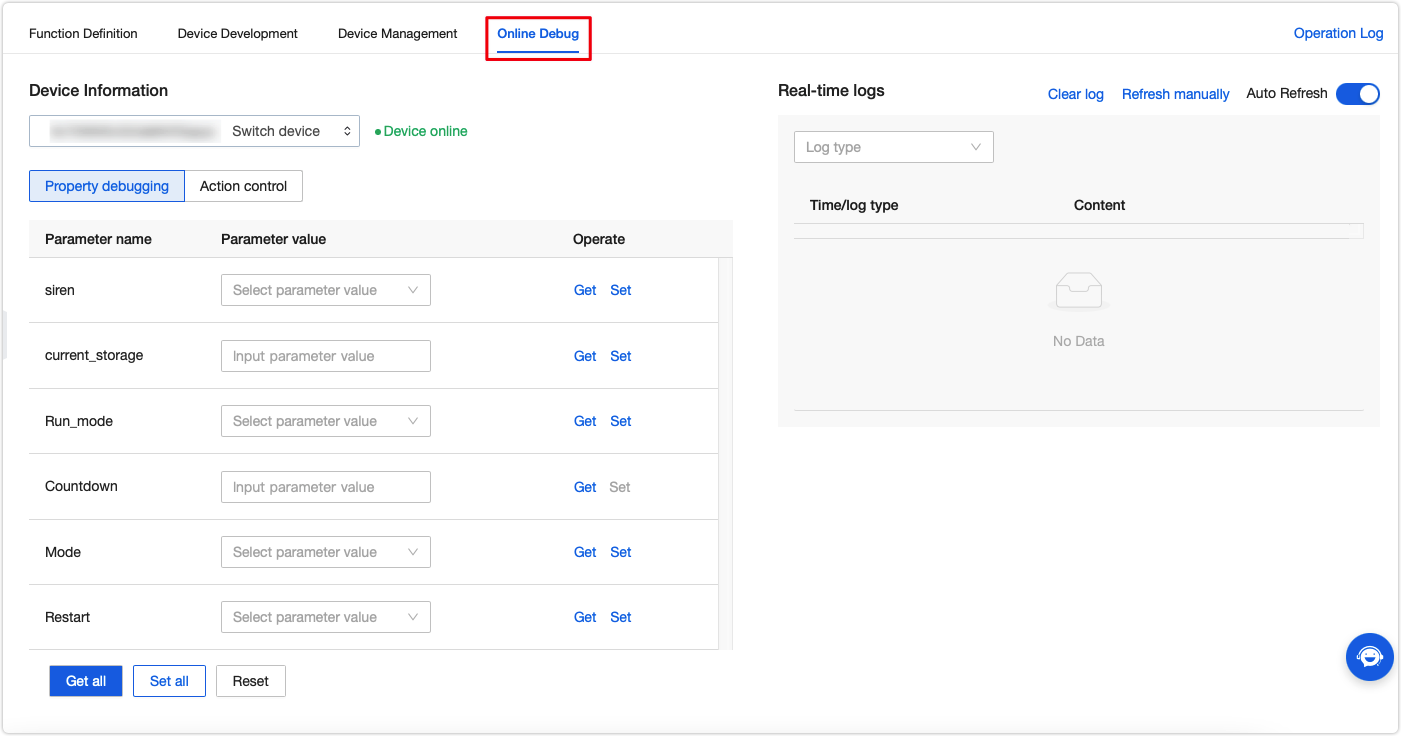
Task: Click Get for the Mode parameter
Action: [x=585, y=552]
